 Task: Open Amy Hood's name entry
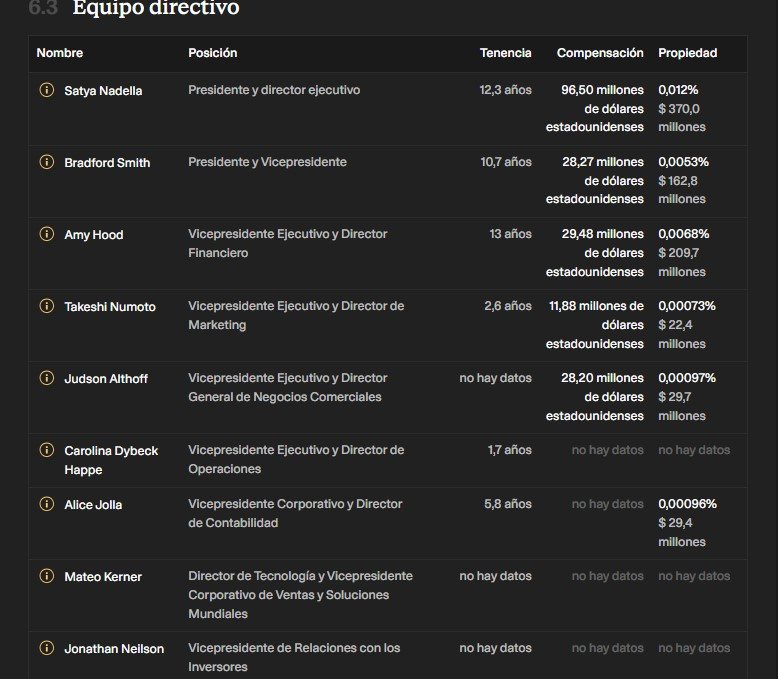94,235
